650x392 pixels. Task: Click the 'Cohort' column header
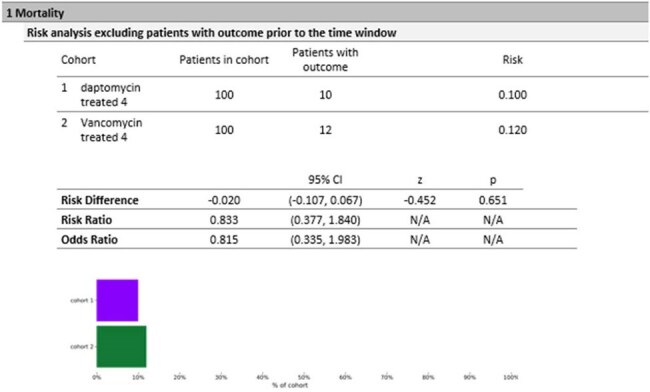pyautogui.click(x=78, y=60)
